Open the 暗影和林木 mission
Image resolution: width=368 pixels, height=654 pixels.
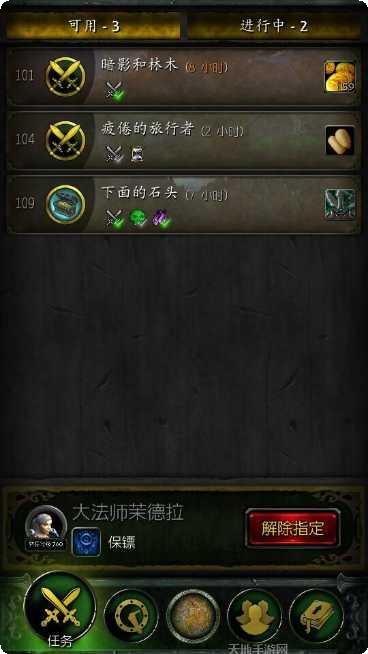pos(184,76)
